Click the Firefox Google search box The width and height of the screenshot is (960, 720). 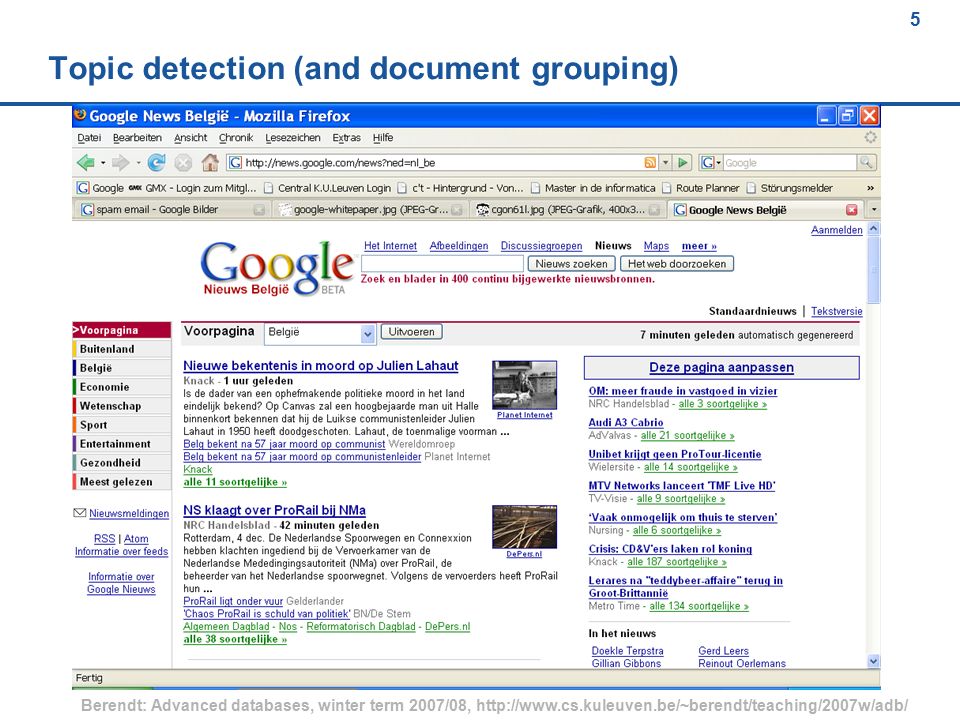coord(789,163)
